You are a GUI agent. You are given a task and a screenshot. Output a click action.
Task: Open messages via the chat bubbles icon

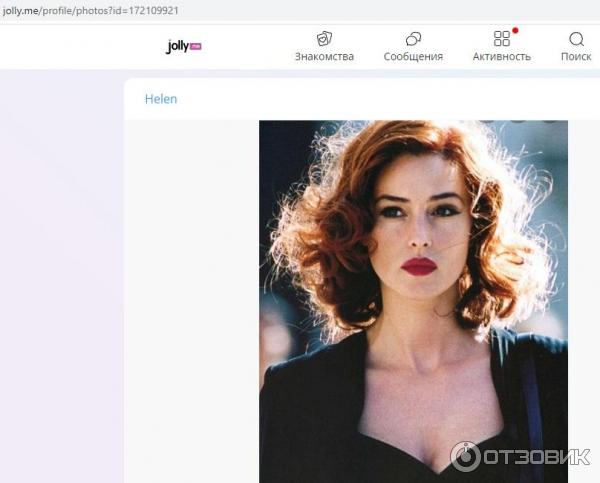pyautogui.click(x=413, y=39)
